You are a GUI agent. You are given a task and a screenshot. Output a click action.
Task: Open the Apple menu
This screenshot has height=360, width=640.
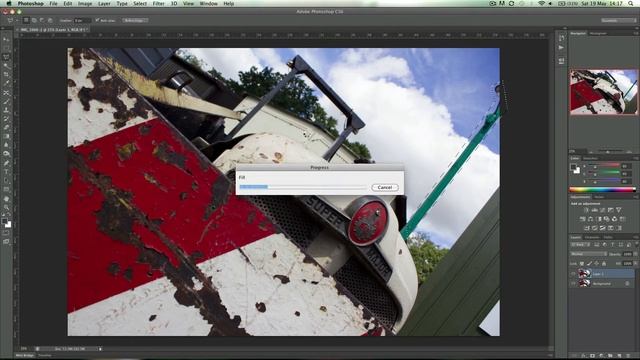(9, 3)
